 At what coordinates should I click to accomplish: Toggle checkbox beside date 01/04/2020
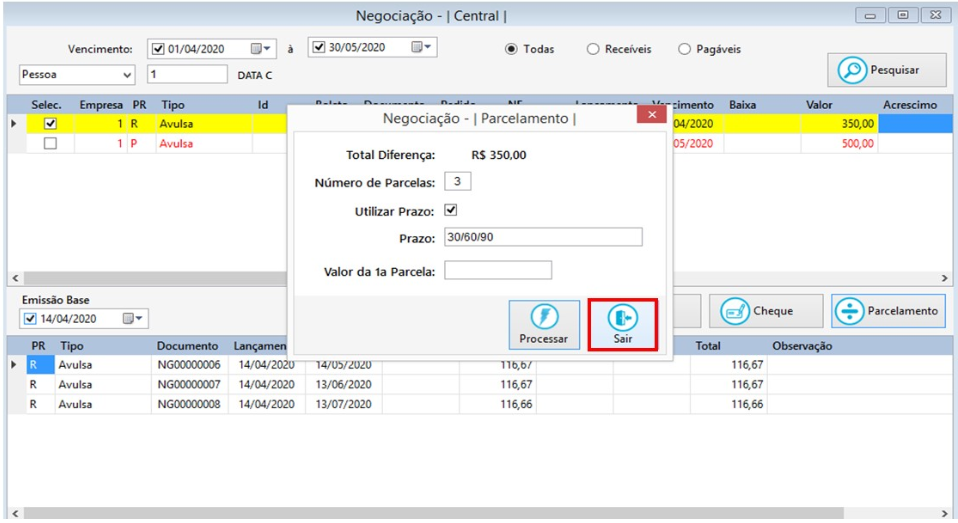pyautogui.click(x=158, y=49)
